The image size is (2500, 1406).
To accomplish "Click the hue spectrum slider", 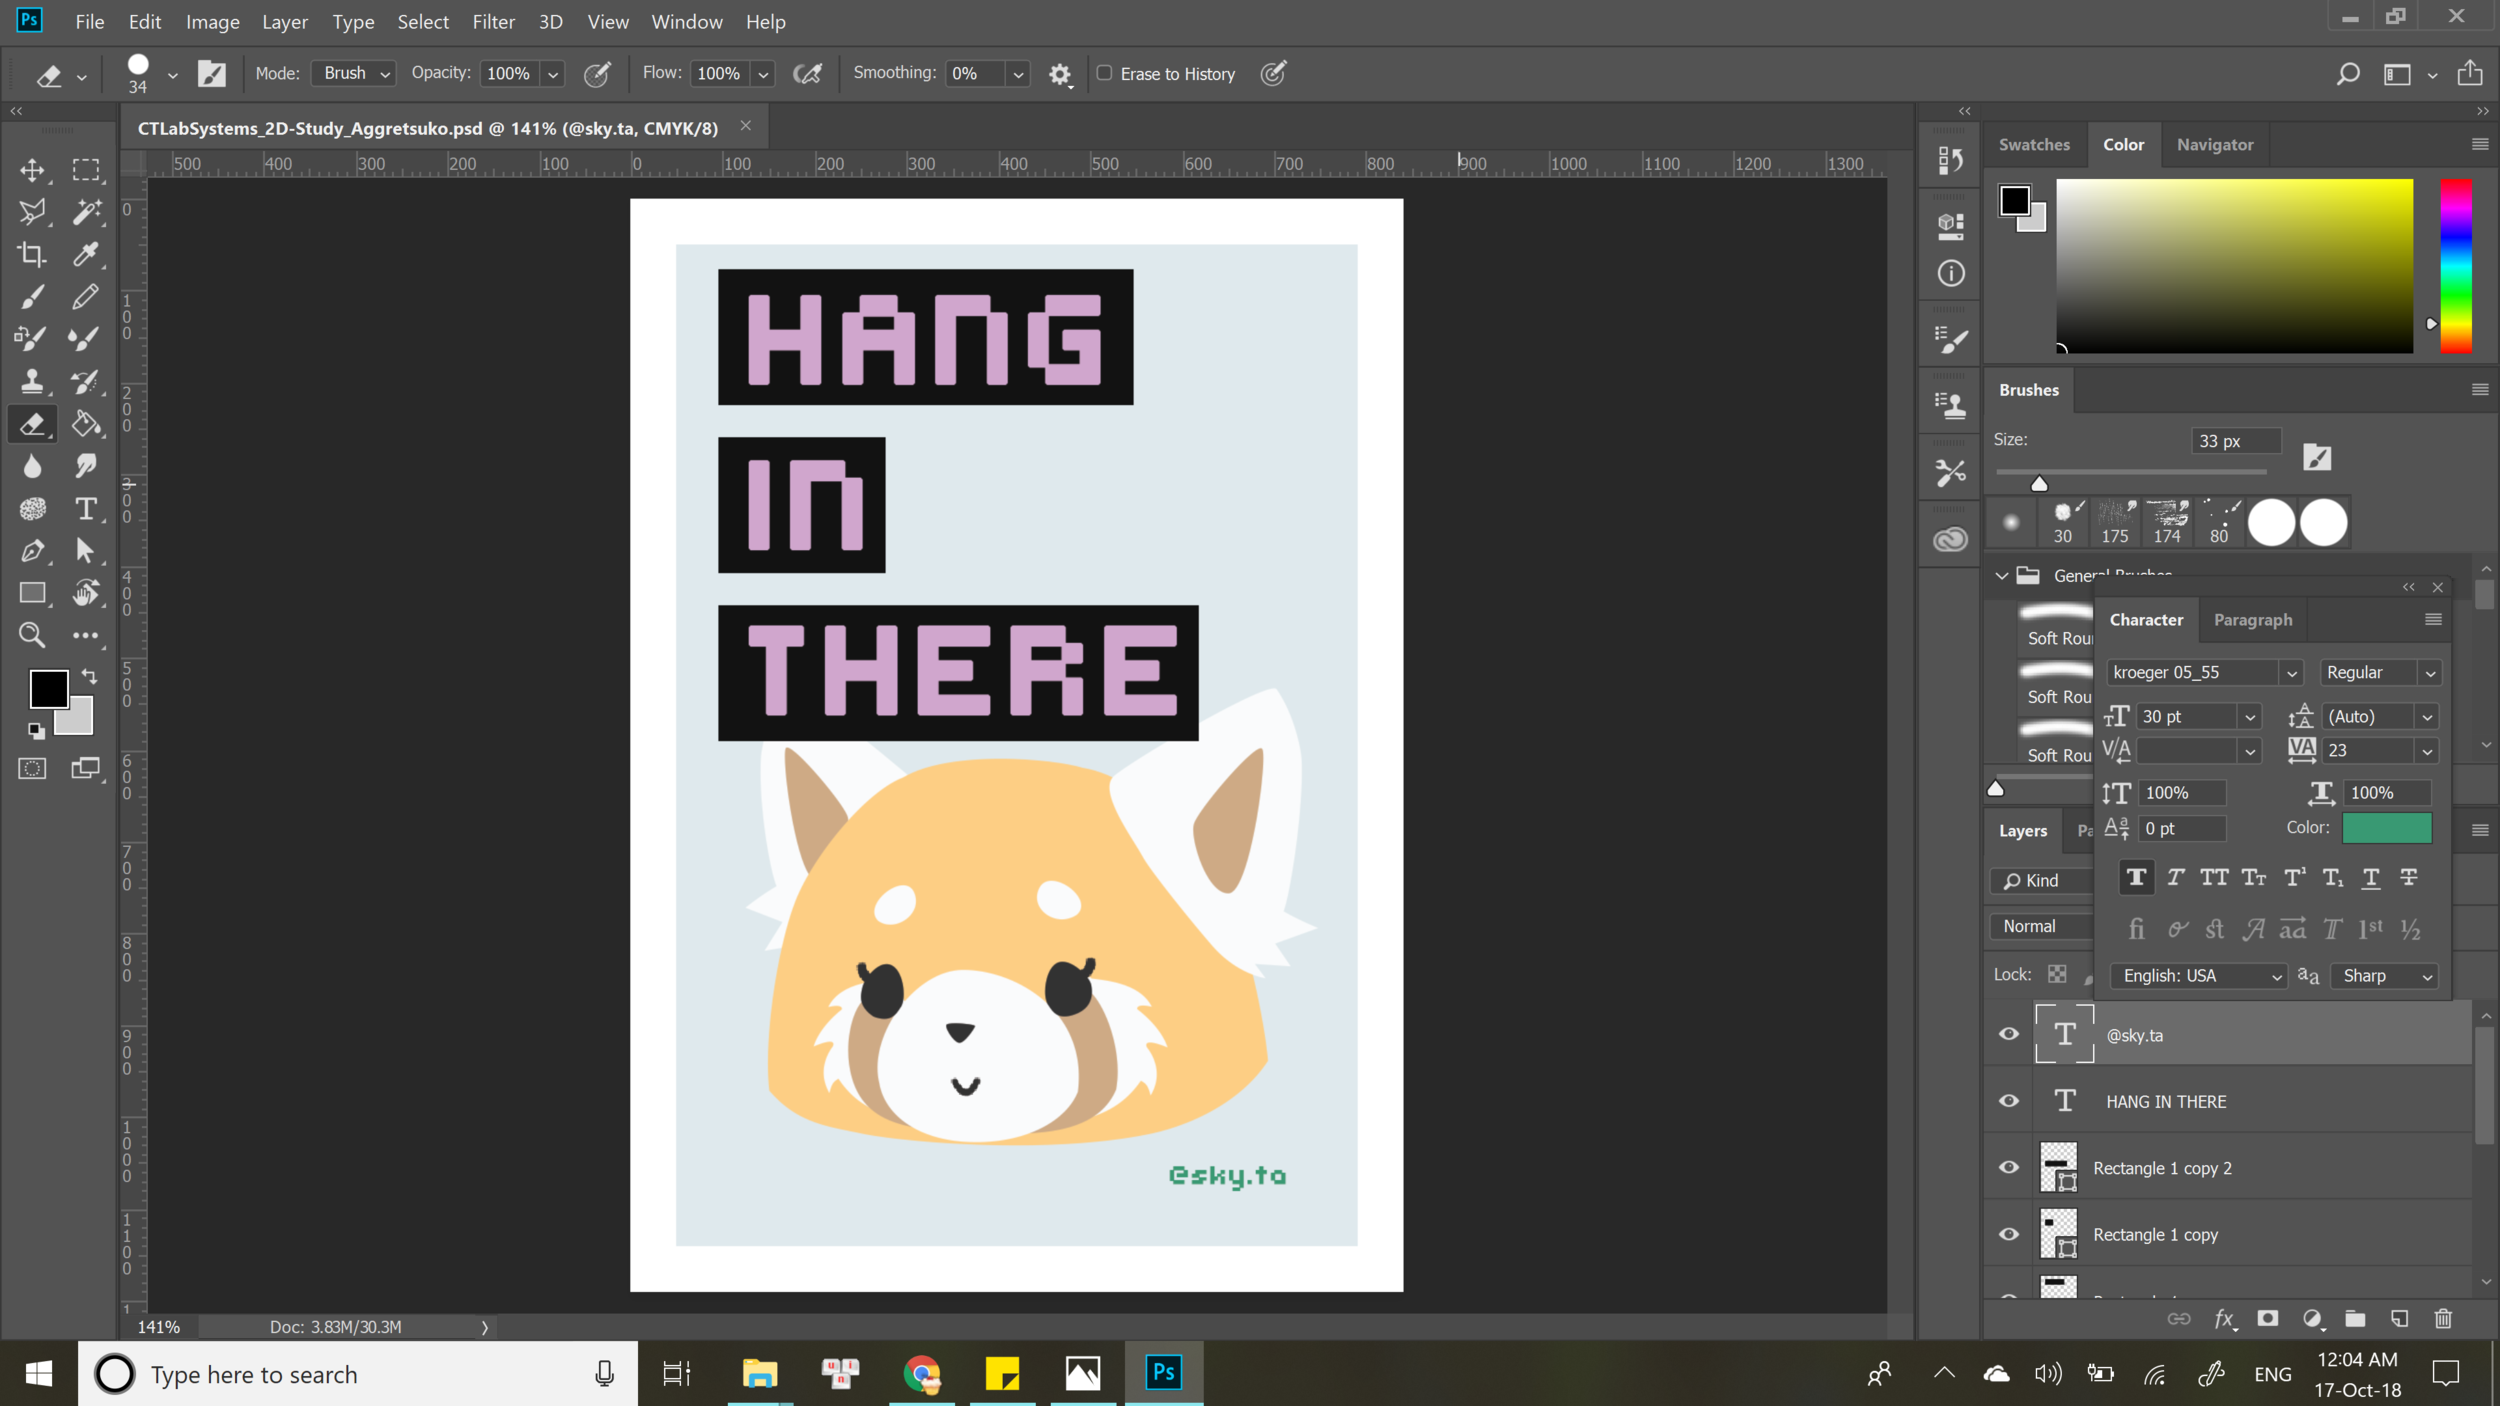I will tap(2455, 266).
